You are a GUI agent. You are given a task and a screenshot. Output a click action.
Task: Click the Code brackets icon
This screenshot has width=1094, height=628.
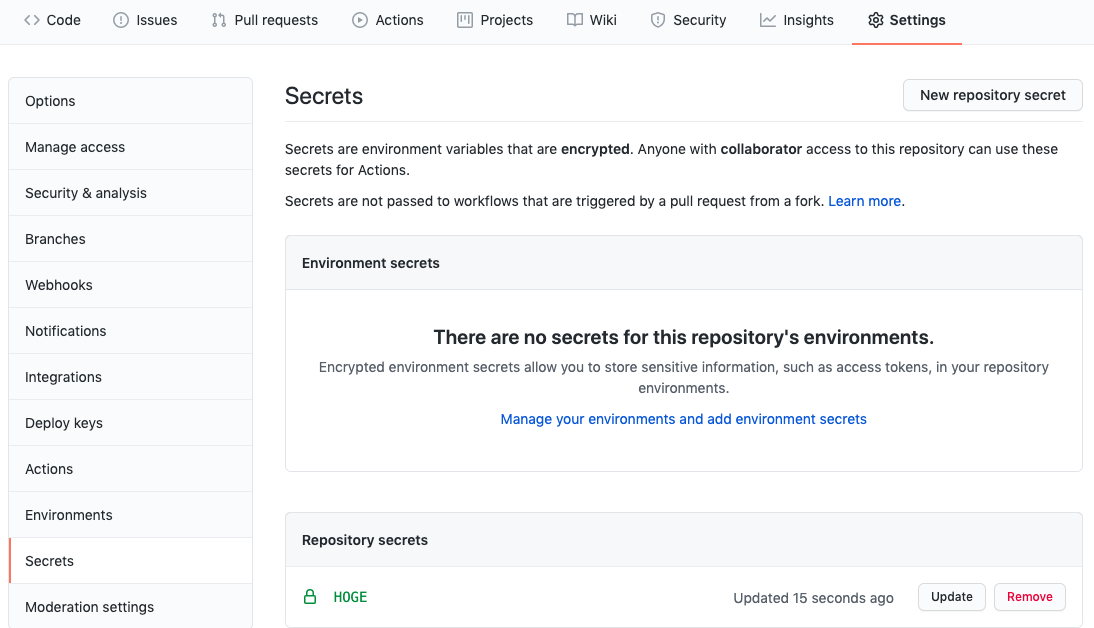[x=32, y=20]
